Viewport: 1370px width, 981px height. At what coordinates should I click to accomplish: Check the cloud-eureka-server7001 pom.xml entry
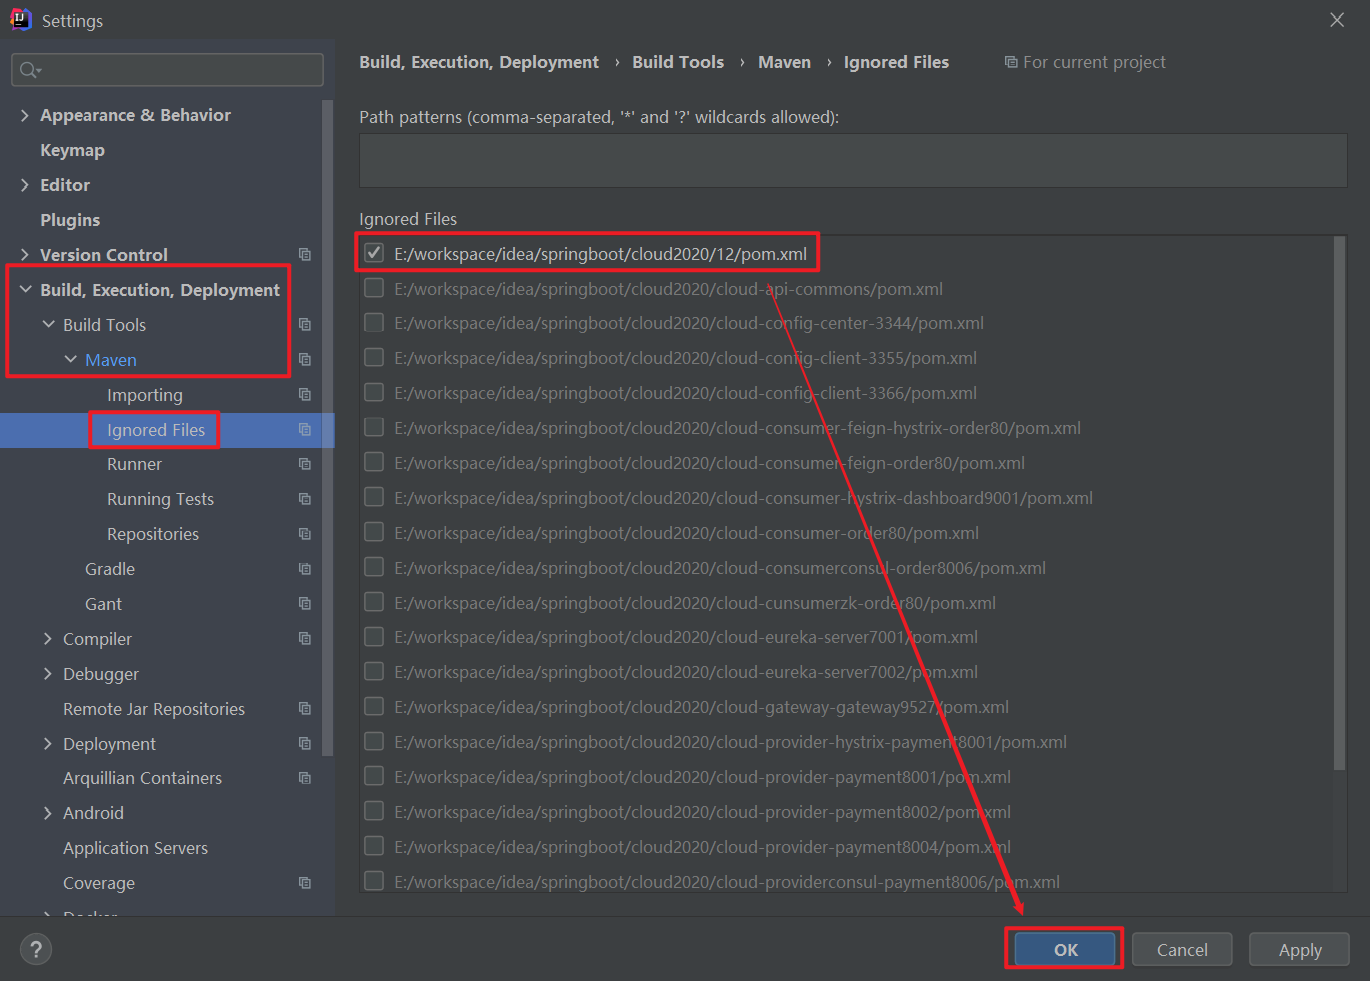tap(373, 636)
